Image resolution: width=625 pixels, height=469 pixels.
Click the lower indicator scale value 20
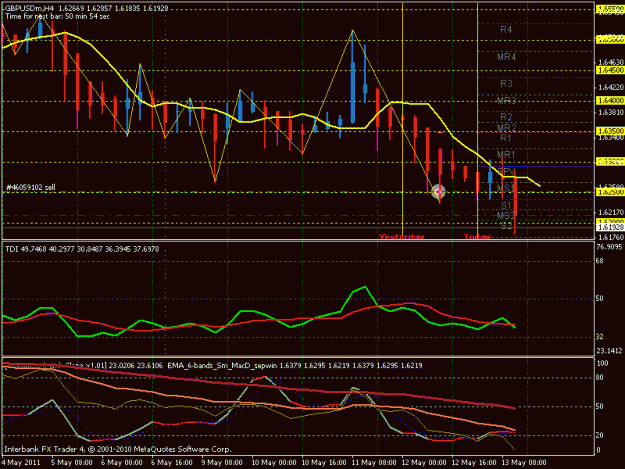tap(599, 435)
